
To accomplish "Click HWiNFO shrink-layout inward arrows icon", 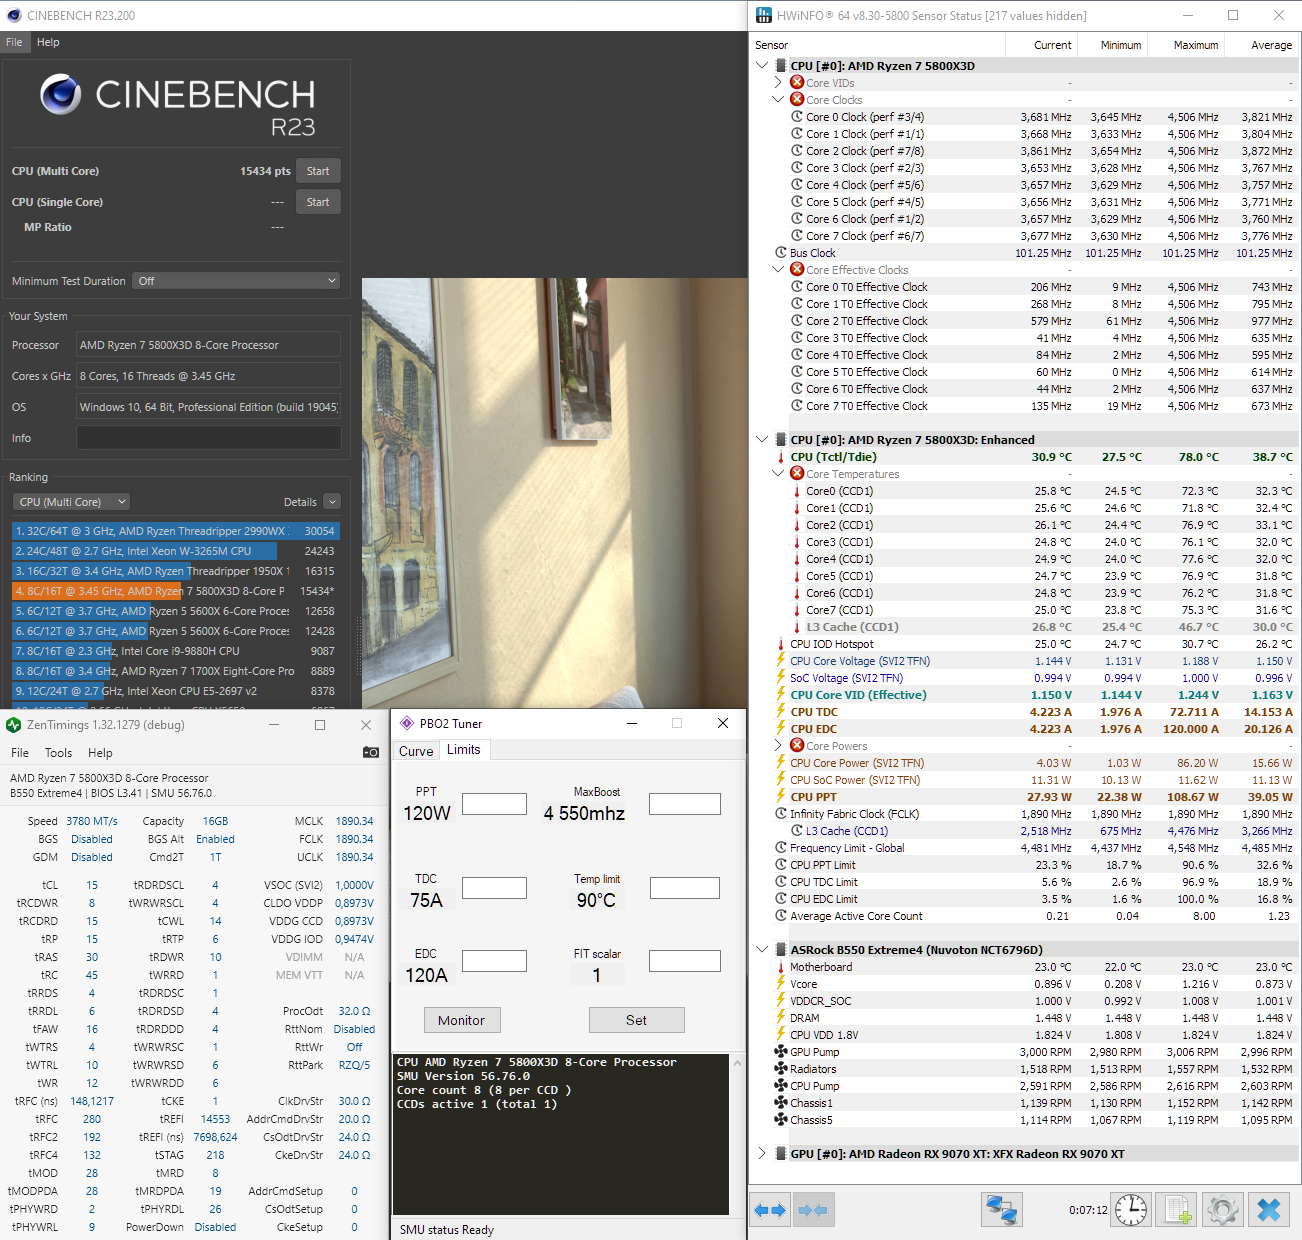I will tap(813, 1210).
